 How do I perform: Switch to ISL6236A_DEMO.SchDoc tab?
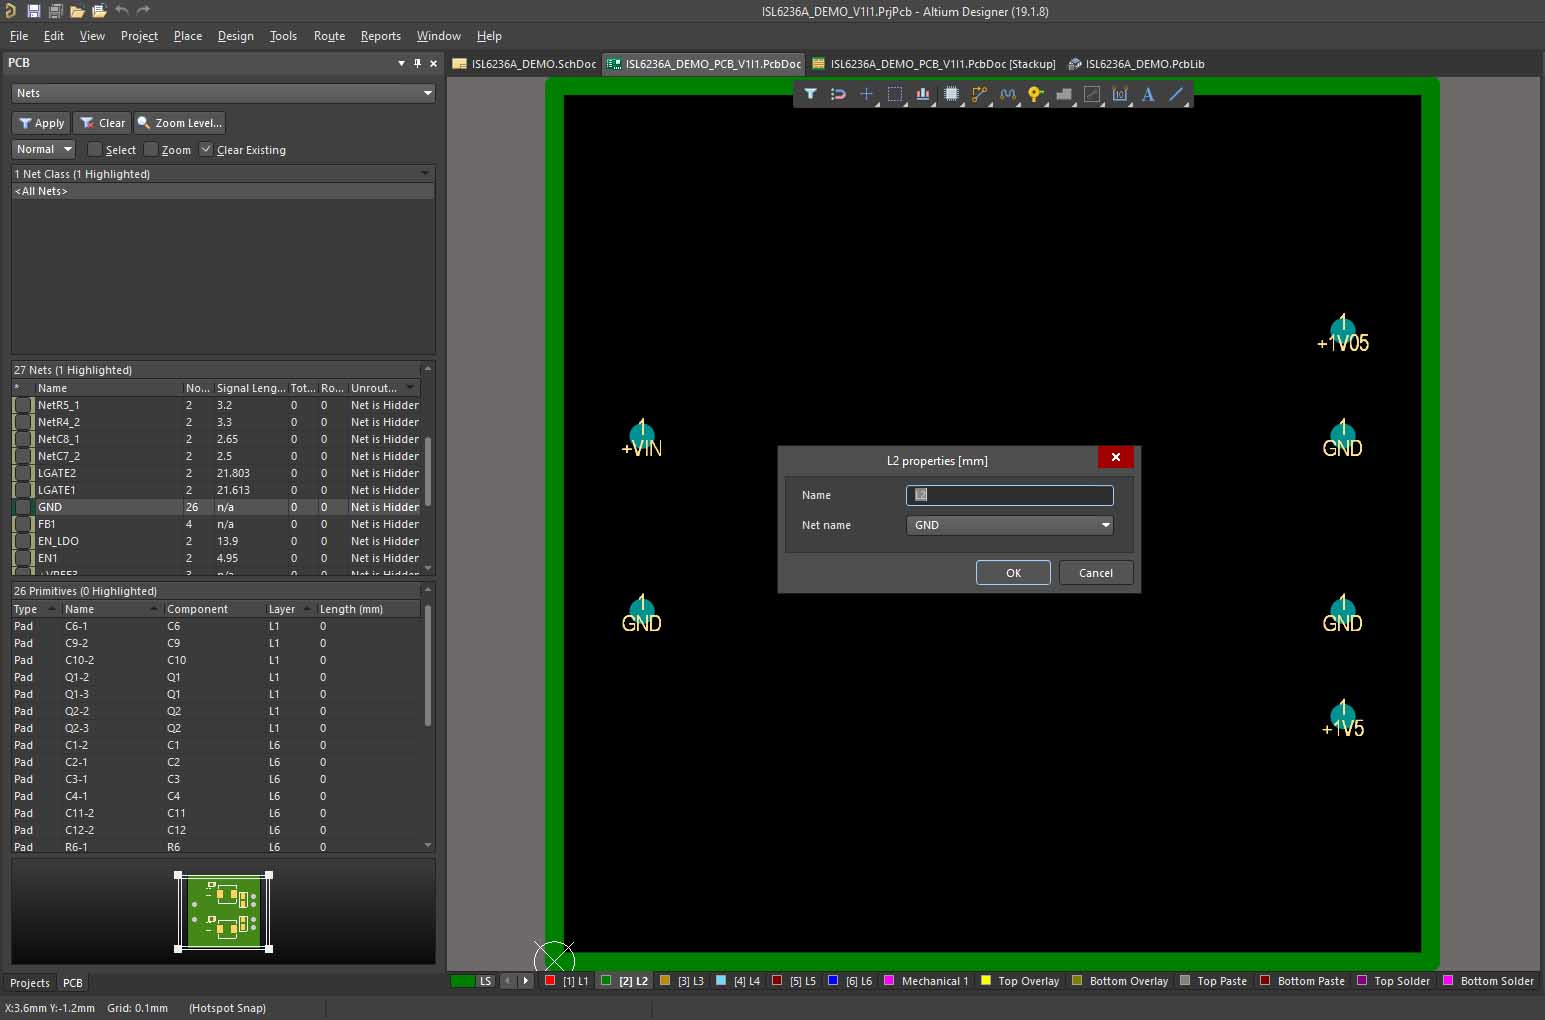(525, 64)
